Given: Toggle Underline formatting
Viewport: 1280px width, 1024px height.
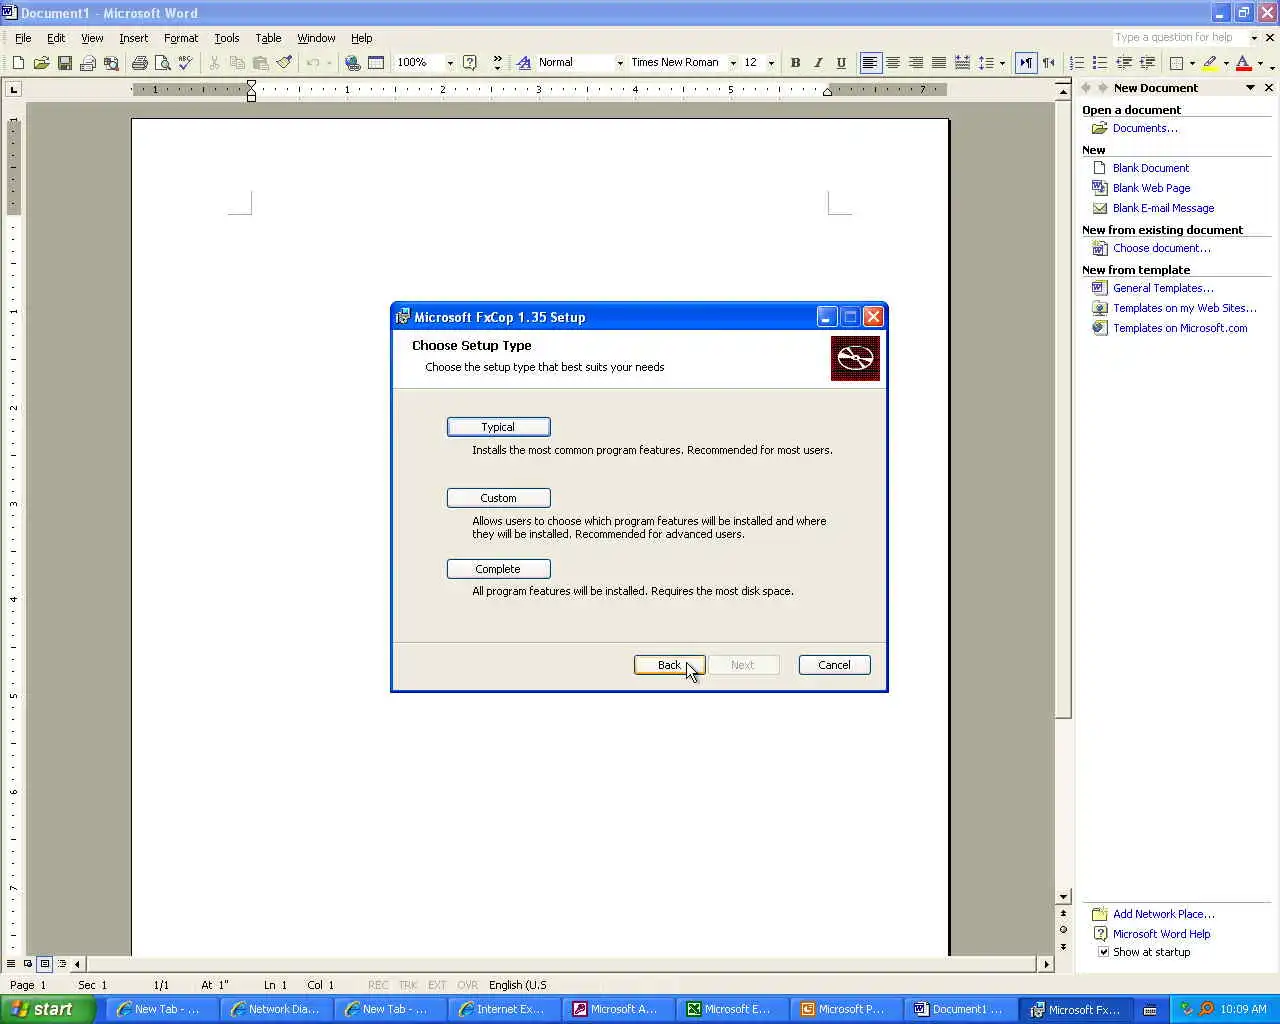Looking at the screenshot, I should click(841, 63).
